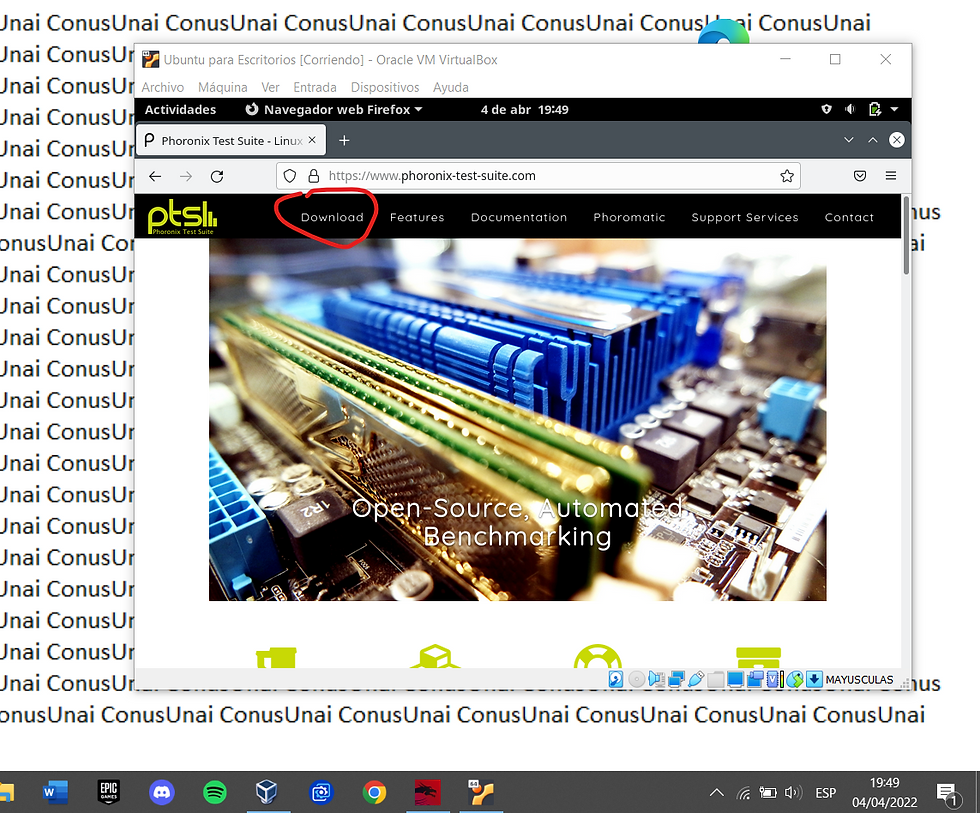
Task: Open the tracking protection shield in address bar
Action: [289, 176]
